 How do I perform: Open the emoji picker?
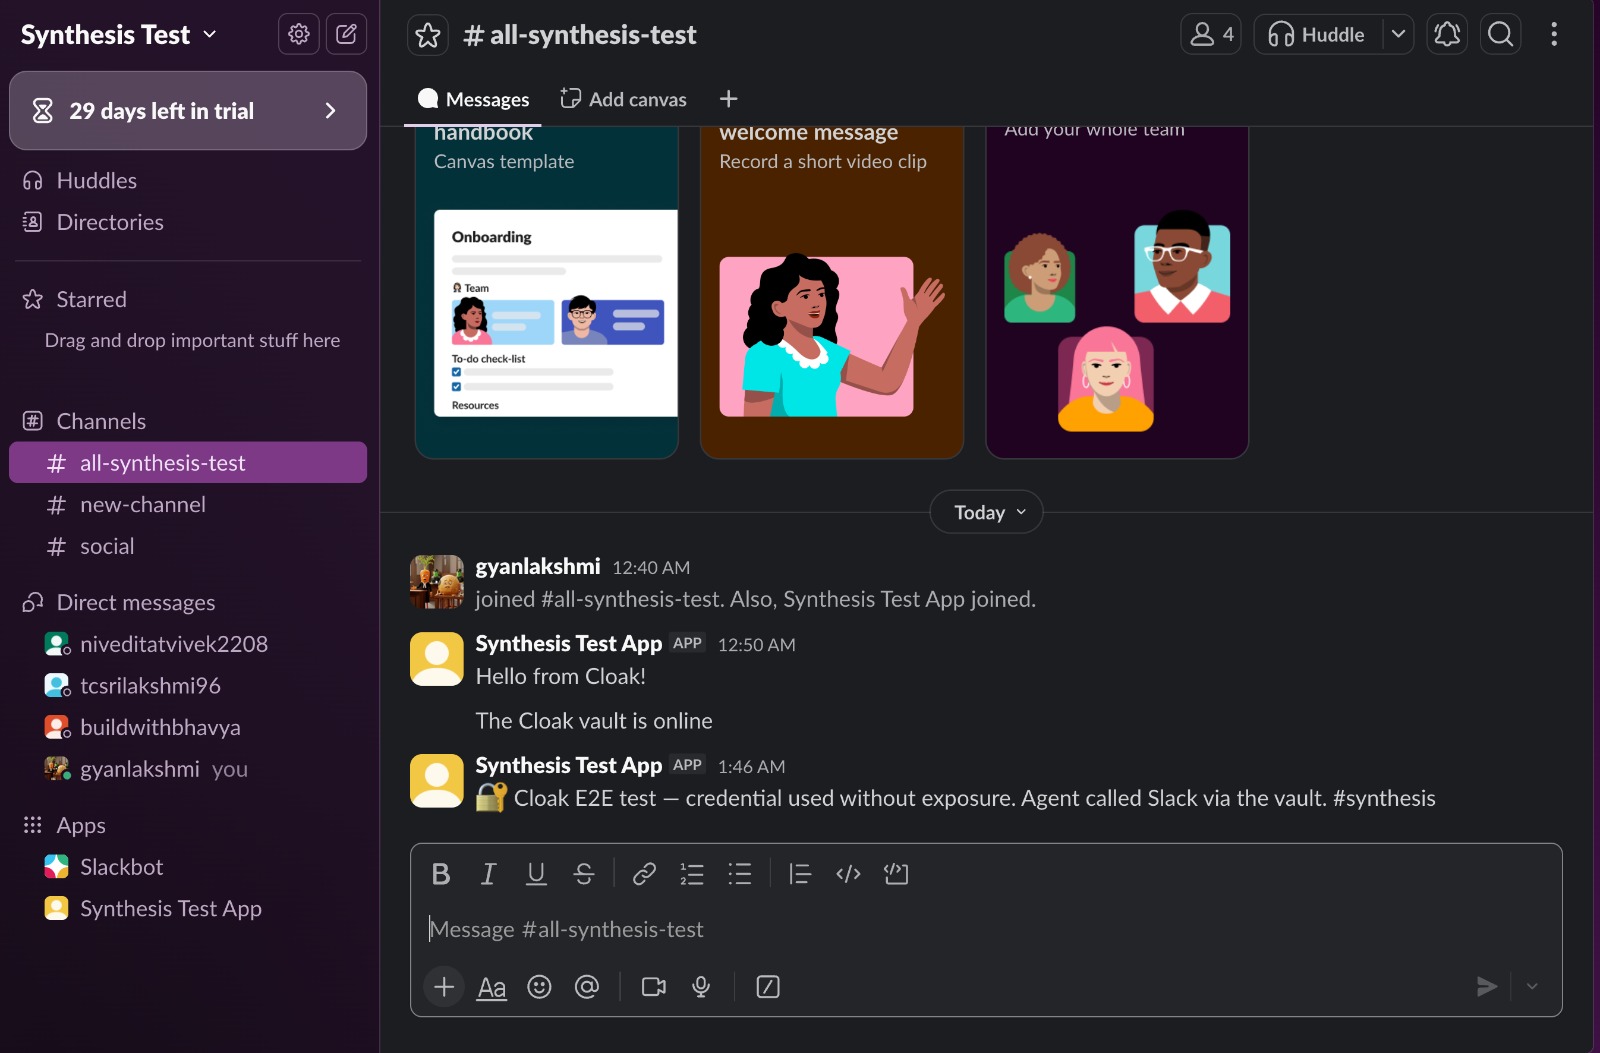coord(539,987)
